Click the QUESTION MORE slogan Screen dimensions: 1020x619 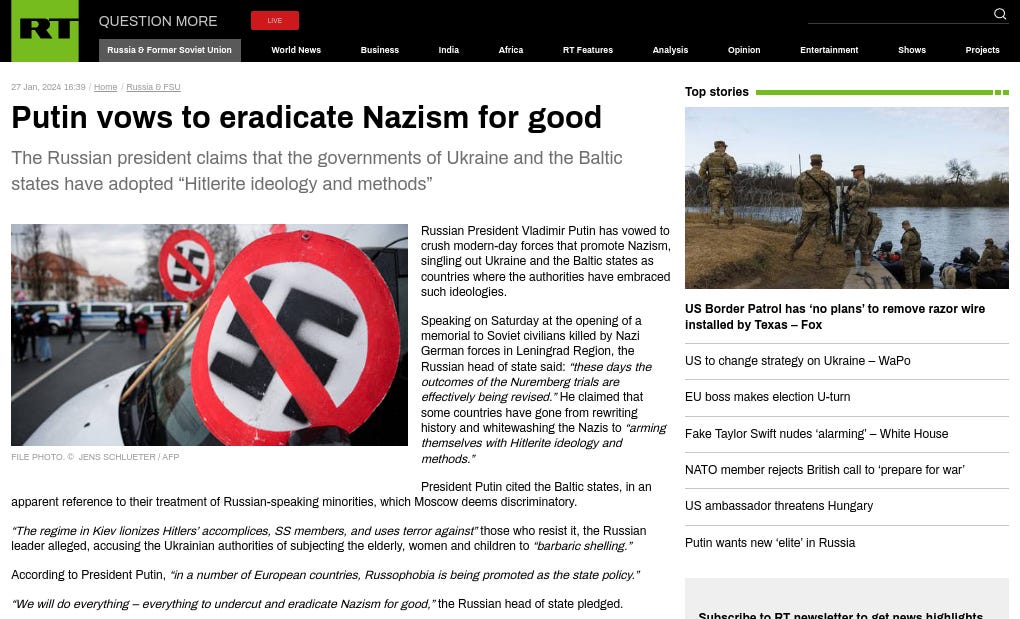point(158,21)
